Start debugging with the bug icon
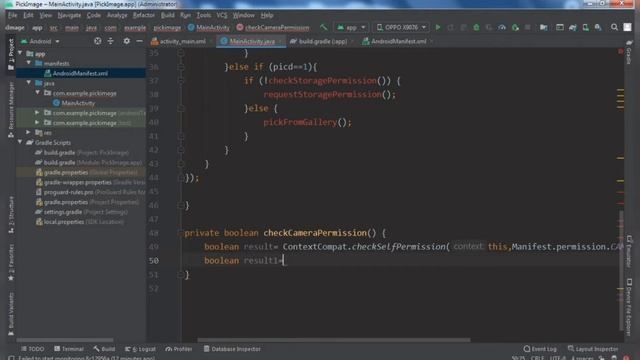The image size is (640, 360). (476, 27)
